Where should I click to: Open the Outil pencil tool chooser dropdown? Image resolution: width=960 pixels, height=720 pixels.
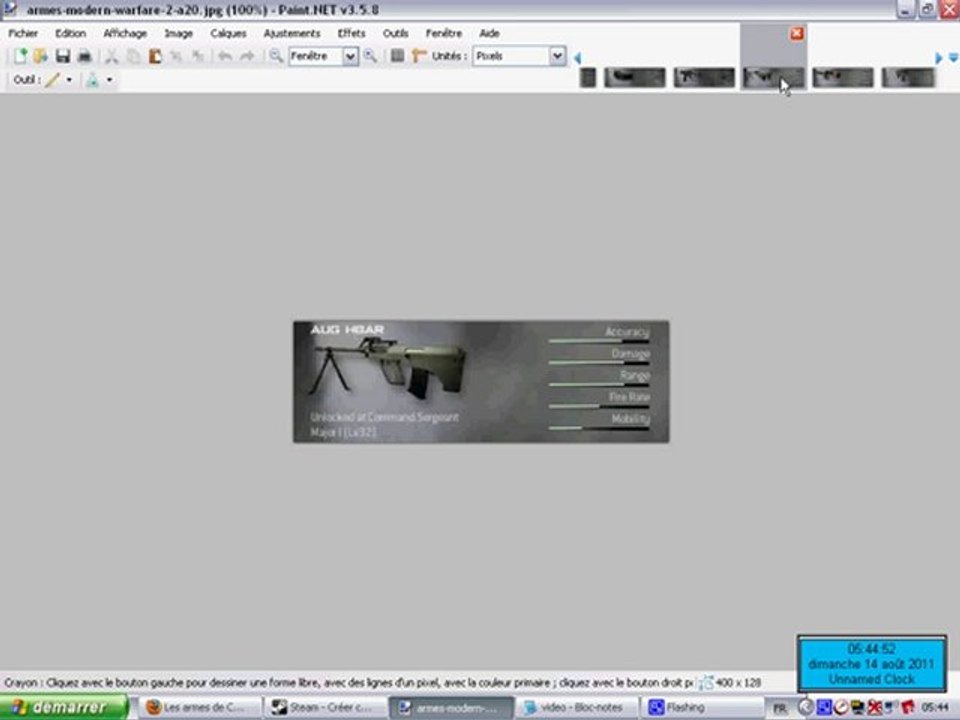coord(69,80)
